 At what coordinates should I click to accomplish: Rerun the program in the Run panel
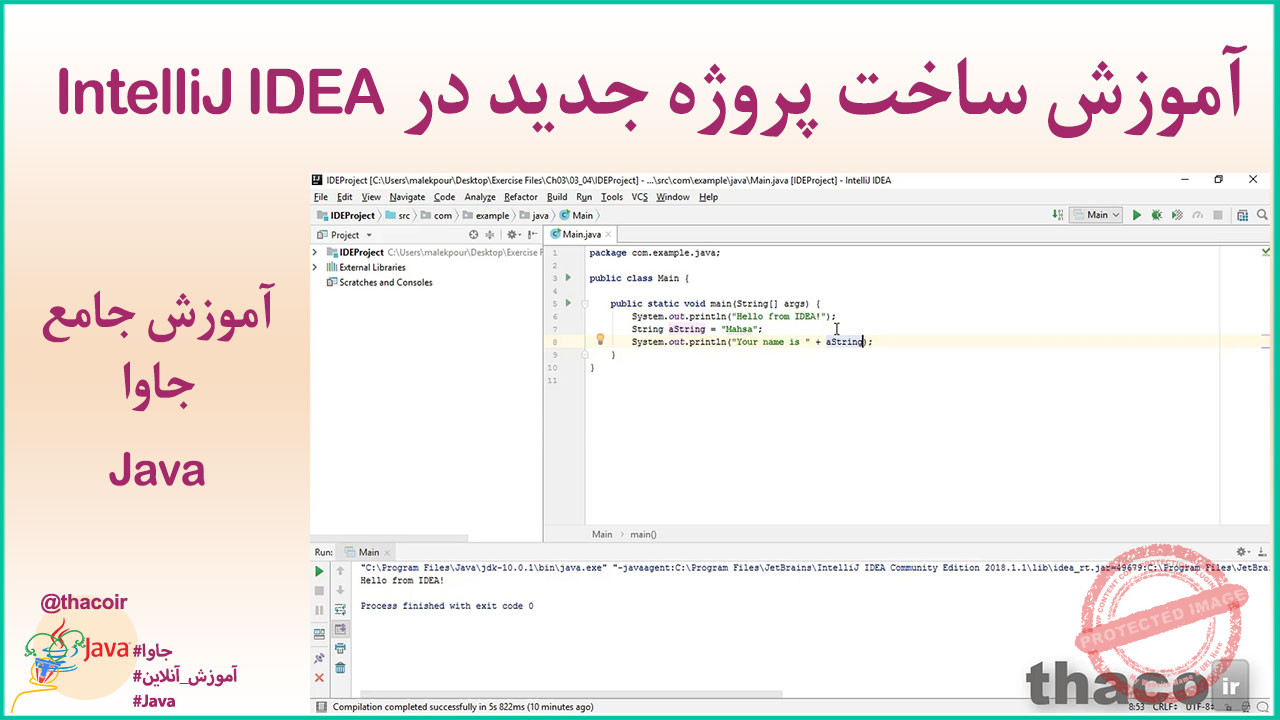tap(319, 571)
